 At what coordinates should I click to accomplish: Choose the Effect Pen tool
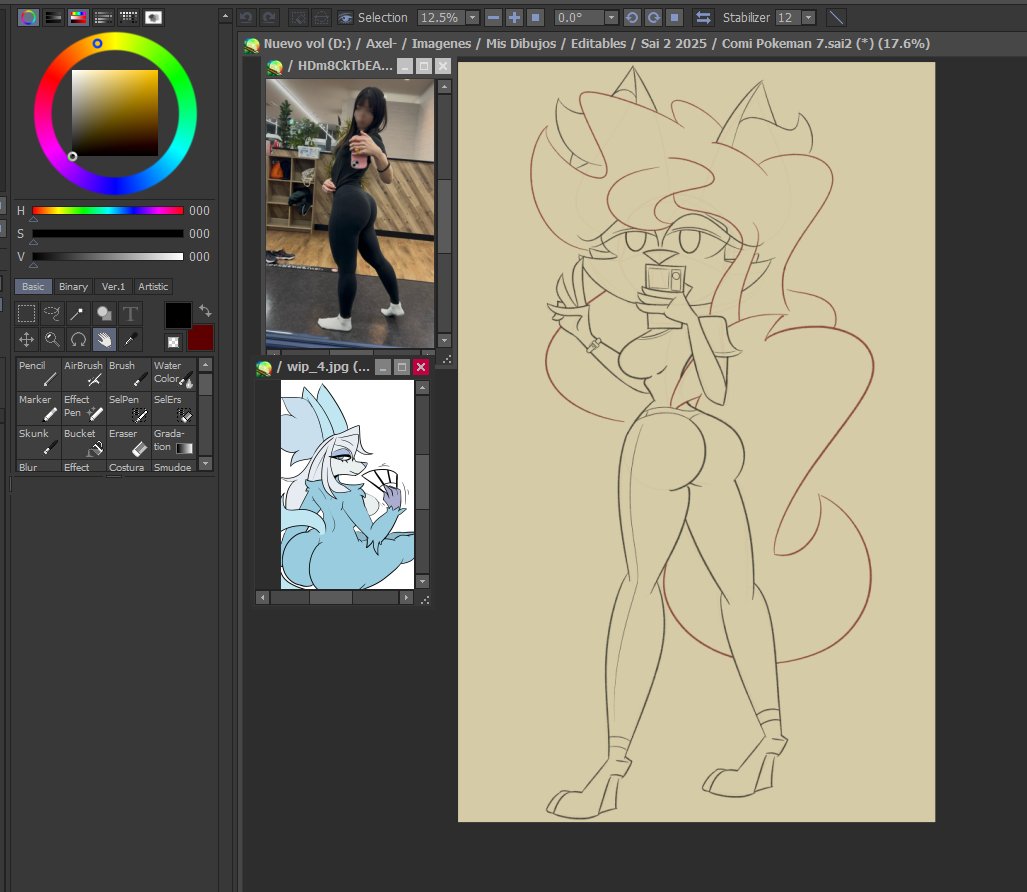coord(83,407)
